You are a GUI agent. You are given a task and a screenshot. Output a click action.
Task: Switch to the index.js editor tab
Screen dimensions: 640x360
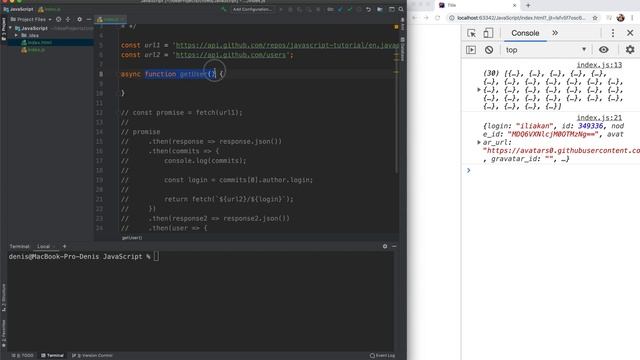pos(110,19)
